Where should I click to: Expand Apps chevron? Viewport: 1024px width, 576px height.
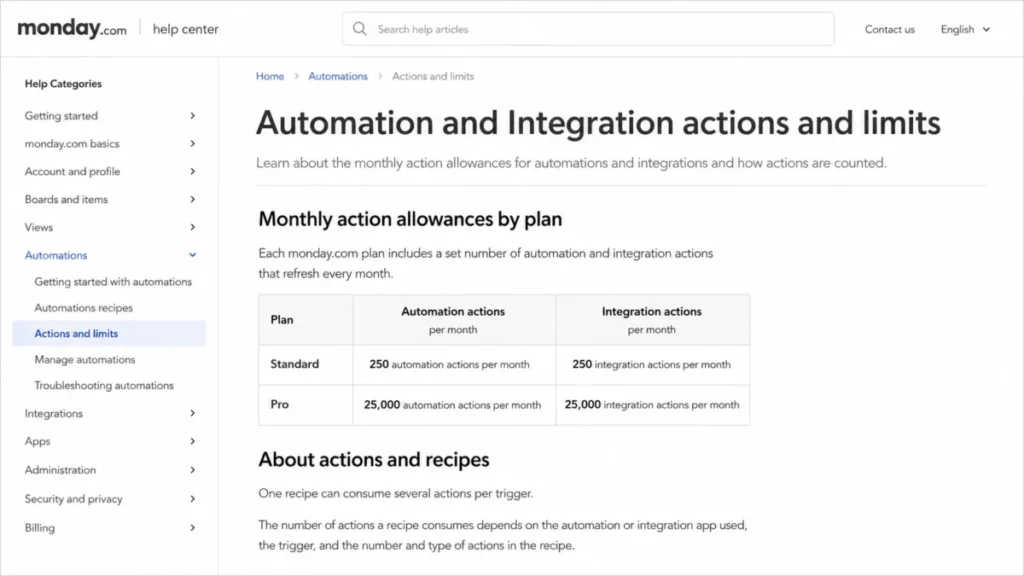point(193,441)
